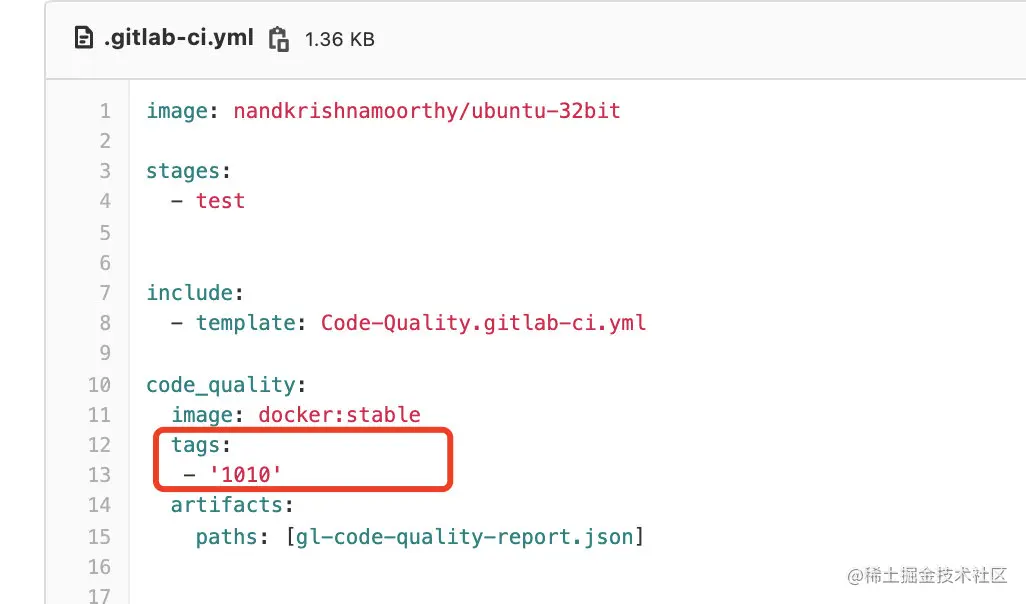
Task: Click the 'include:' key text
Action: (x=195, y=293)
